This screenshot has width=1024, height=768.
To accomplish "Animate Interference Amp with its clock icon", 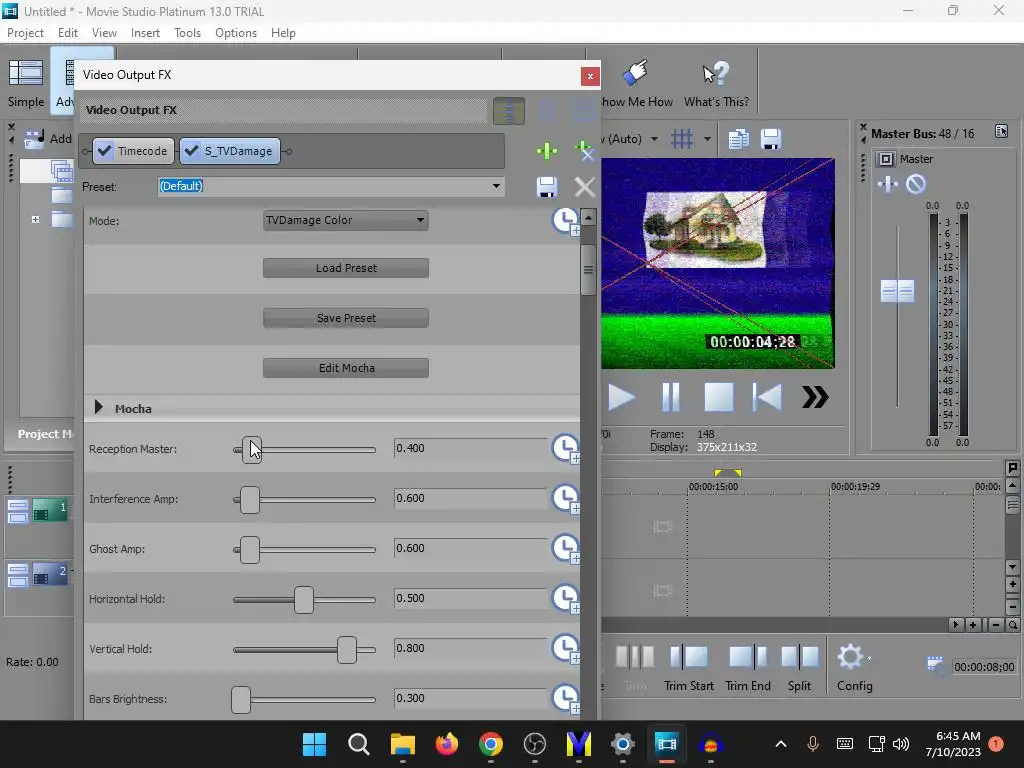I will pos(566,498).
